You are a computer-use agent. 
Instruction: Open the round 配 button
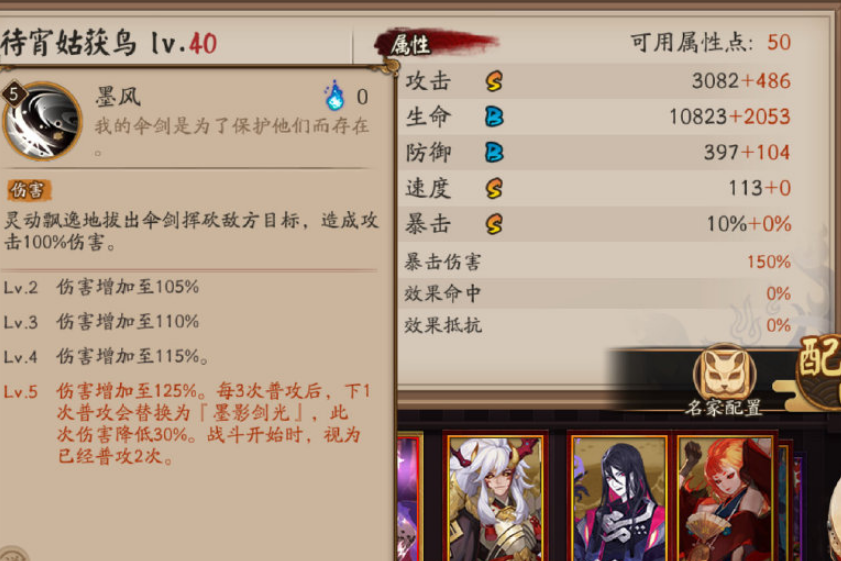820,372
